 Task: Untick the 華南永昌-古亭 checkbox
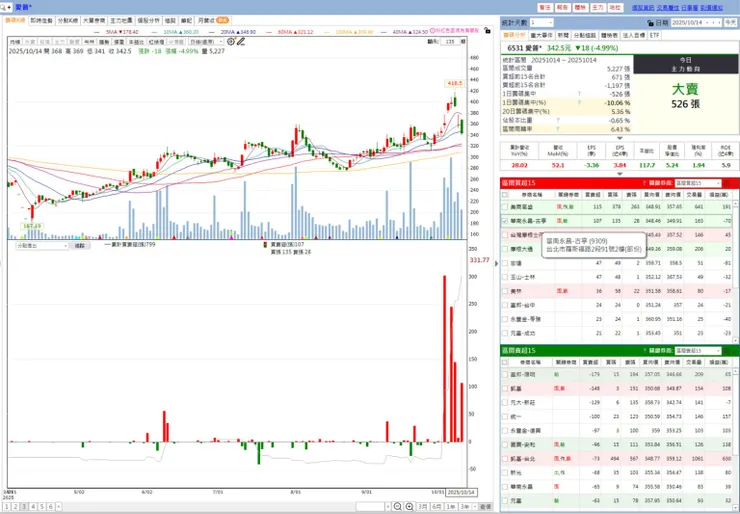pos(505,221)
